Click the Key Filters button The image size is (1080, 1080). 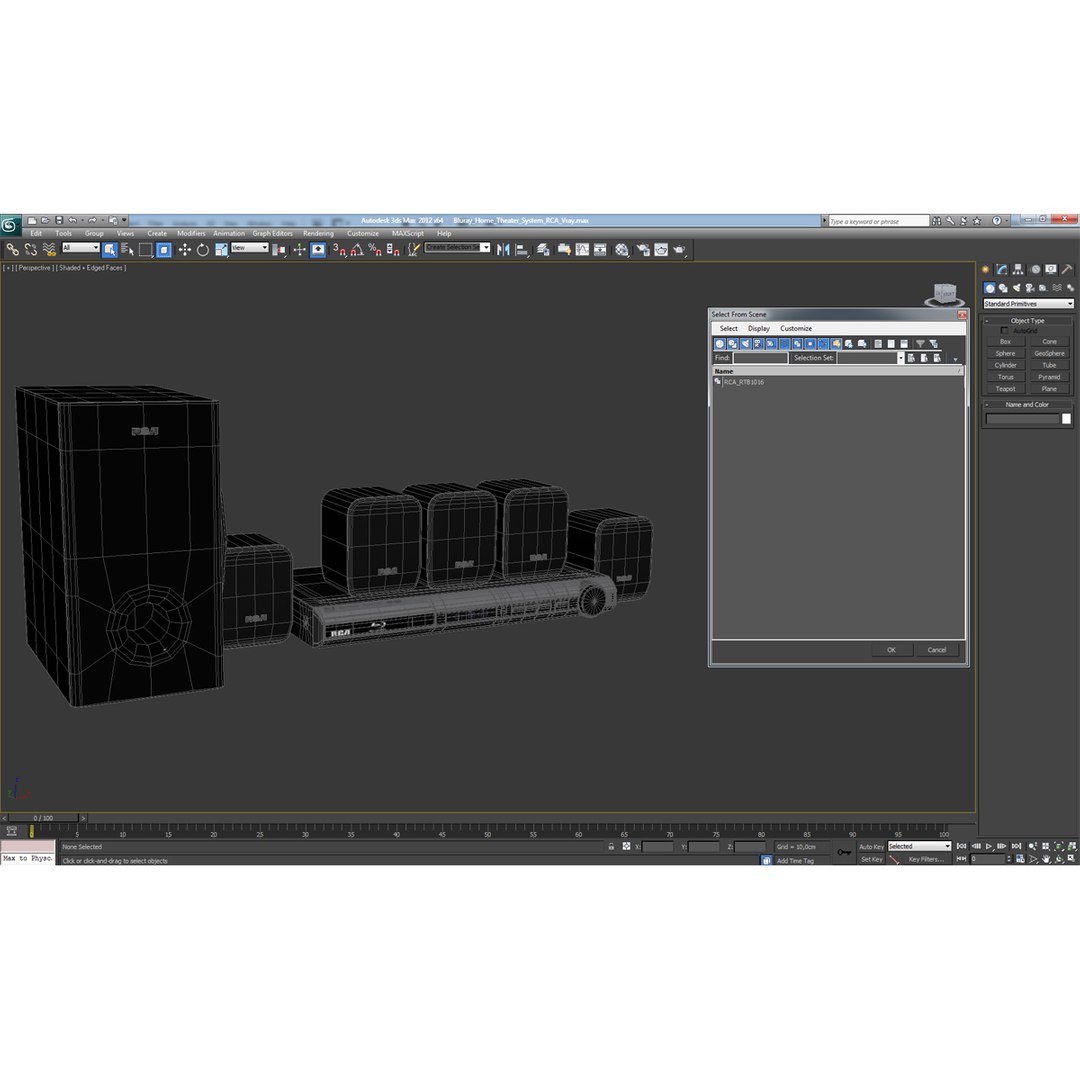click(926, 860)
